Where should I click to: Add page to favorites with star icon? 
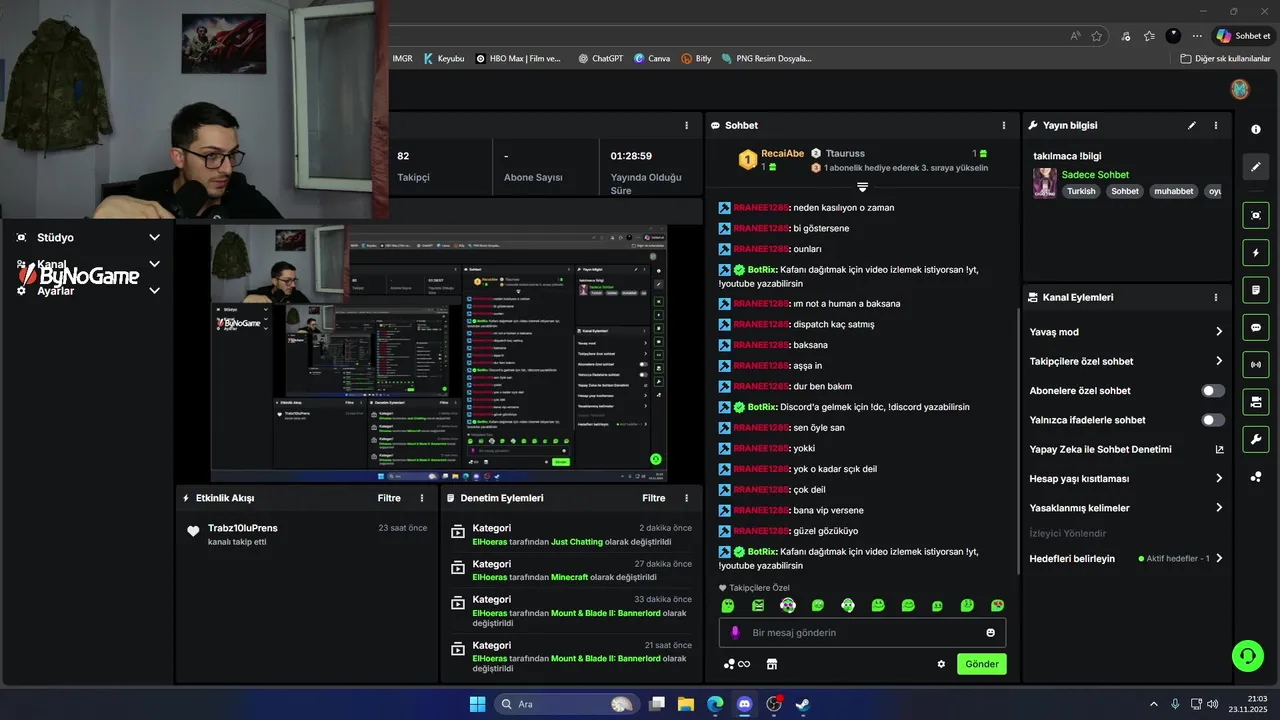point(1097,36)
